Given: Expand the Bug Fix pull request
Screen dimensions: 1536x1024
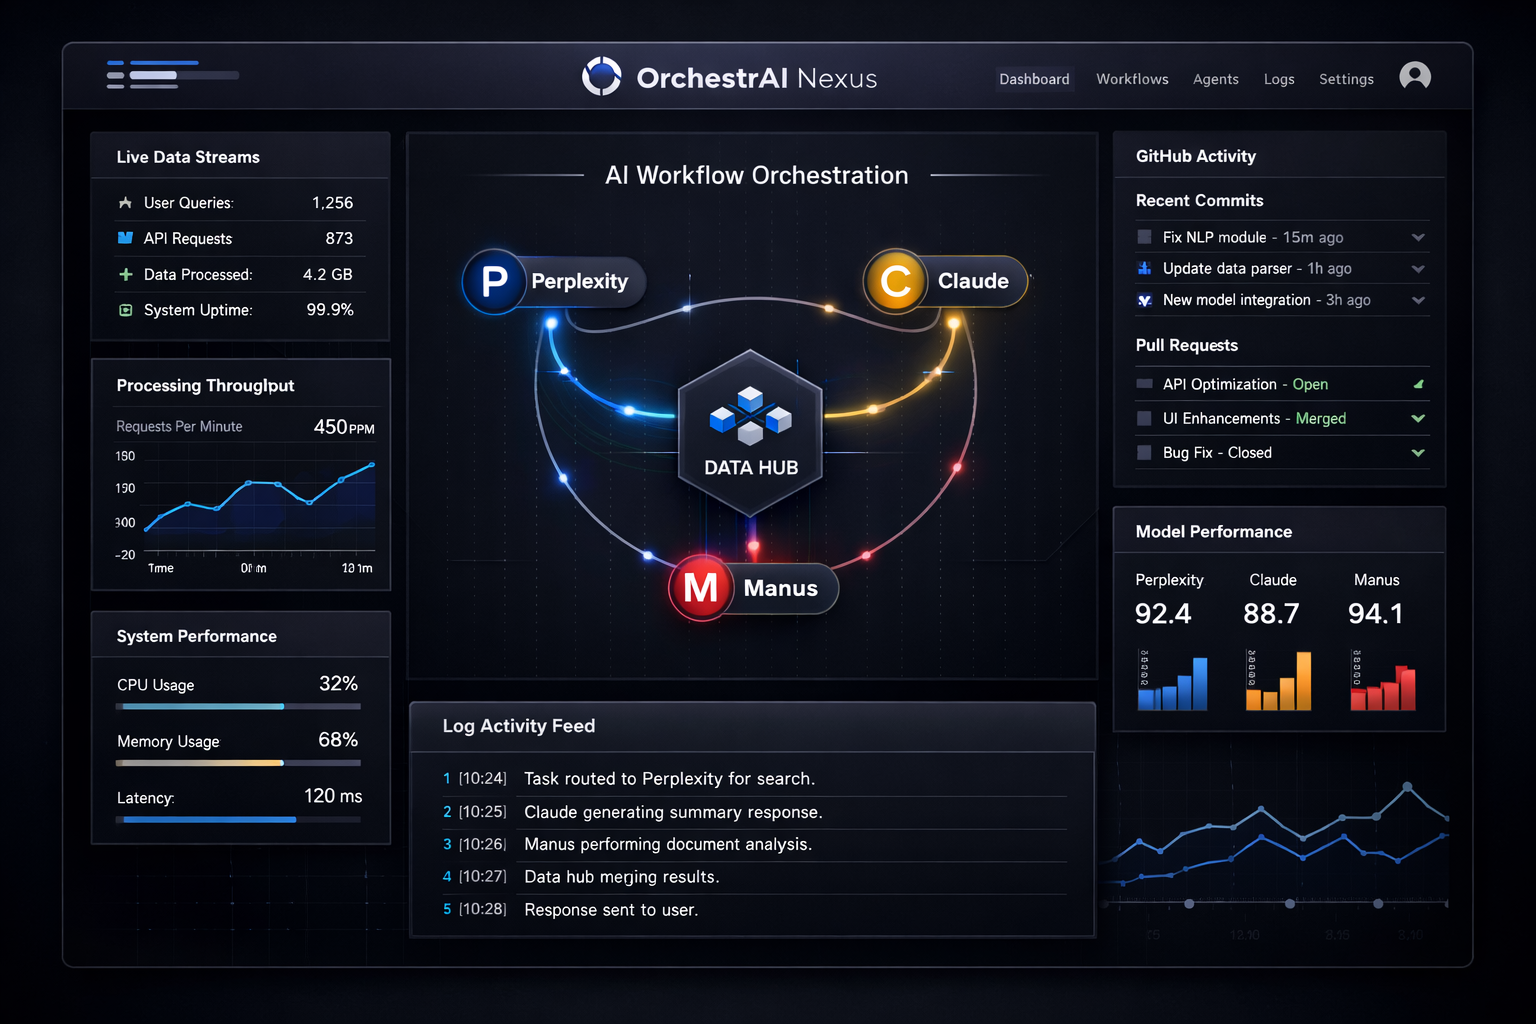Looking at the screenshot, I should pos(1418,453).
